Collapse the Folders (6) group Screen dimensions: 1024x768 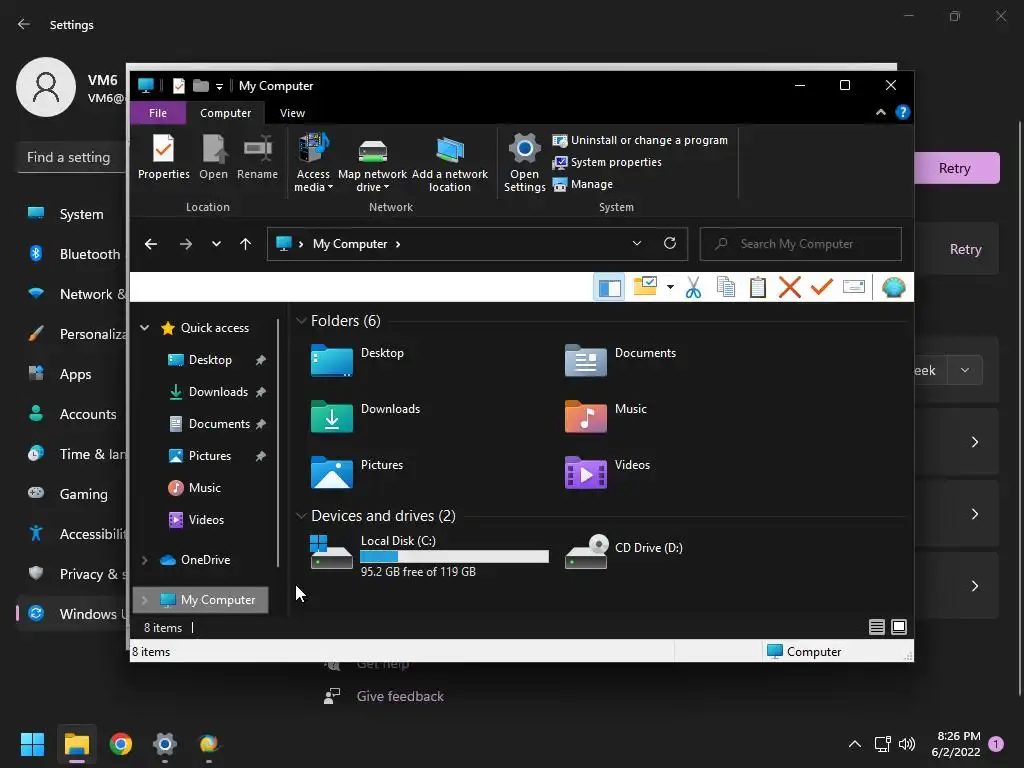coord(301,321)
